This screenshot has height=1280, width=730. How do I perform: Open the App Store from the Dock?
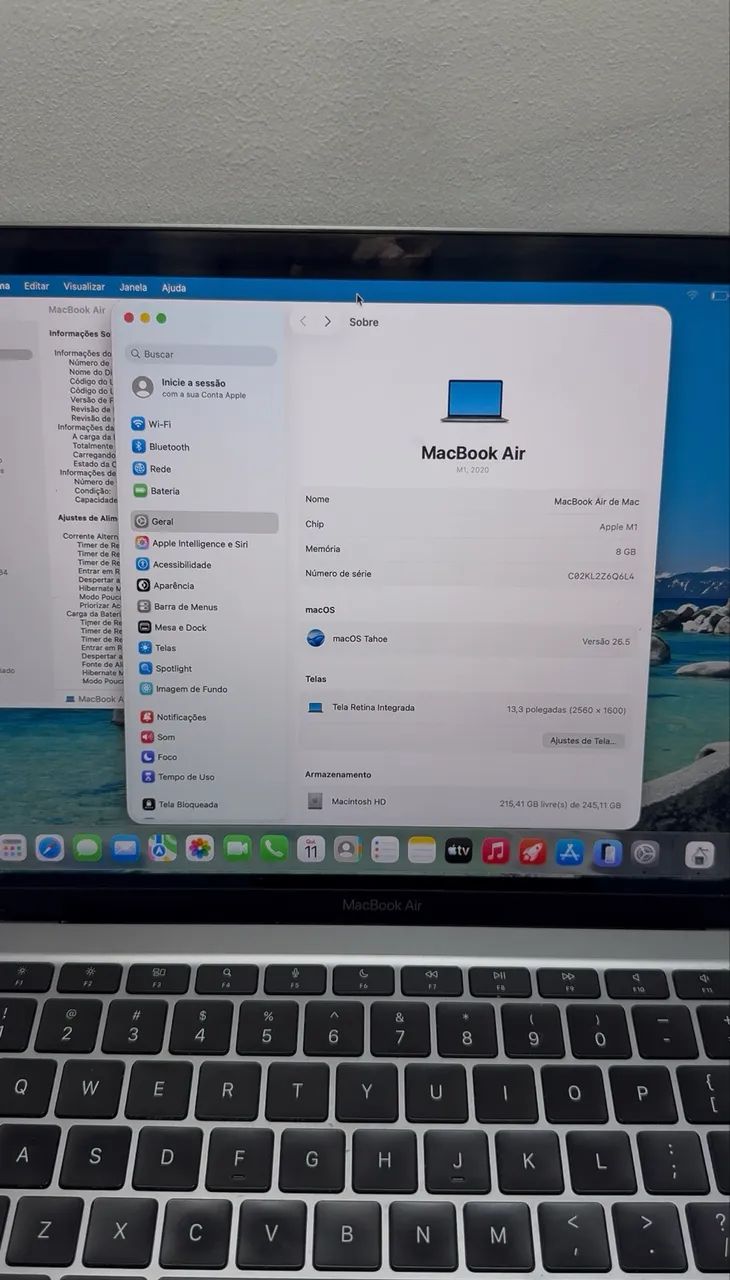[x=569, y=852]
